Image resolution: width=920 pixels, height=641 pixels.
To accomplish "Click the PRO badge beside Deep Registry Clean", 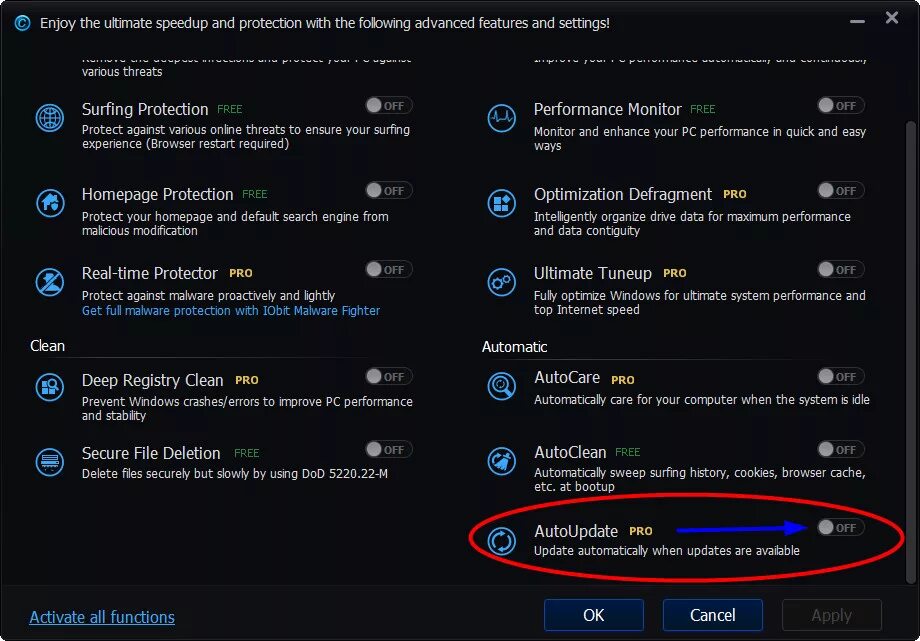I will pos(246,380).
